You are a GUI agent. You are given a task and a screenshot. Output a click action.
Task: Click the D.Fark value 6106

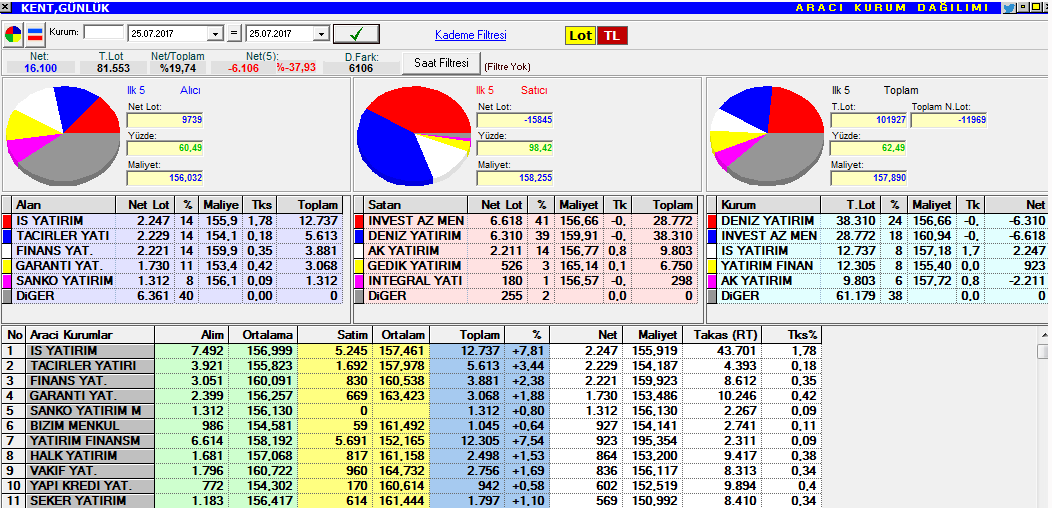tap(361, 68)
